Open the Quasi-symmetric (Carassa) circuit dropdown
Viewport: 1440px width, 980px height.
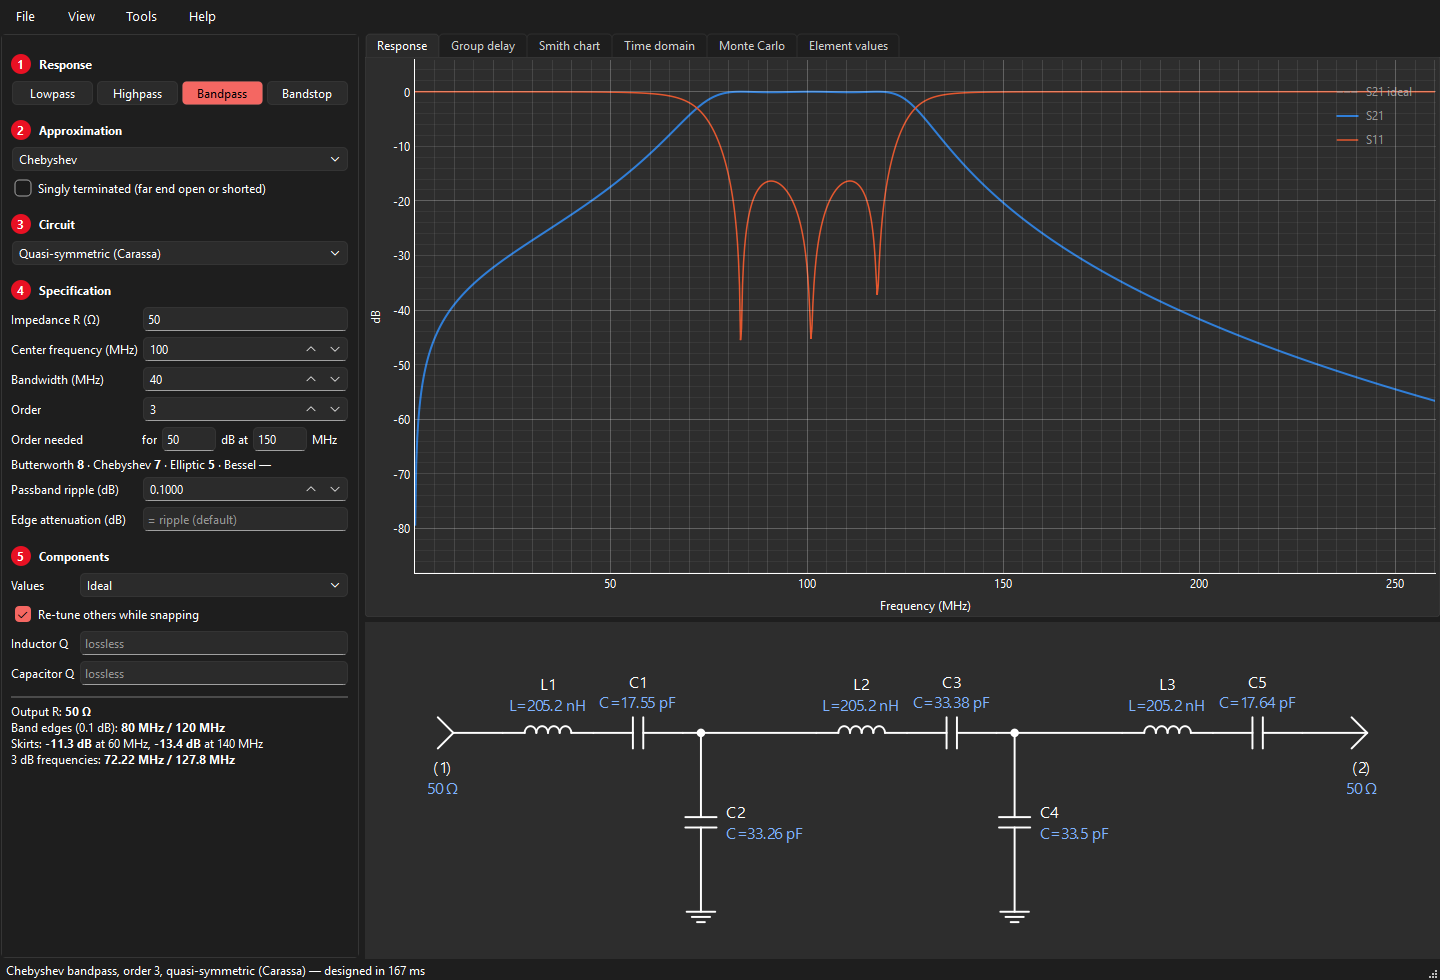click(179, 253)
